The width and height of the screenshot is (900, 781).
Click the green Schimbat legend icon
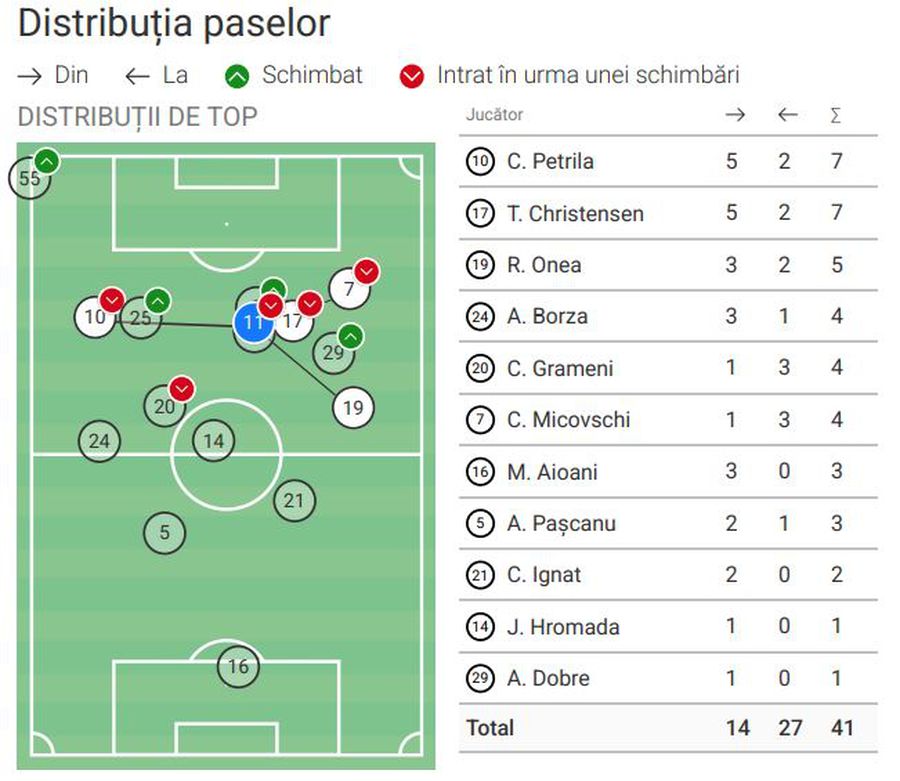click(236, 76)
